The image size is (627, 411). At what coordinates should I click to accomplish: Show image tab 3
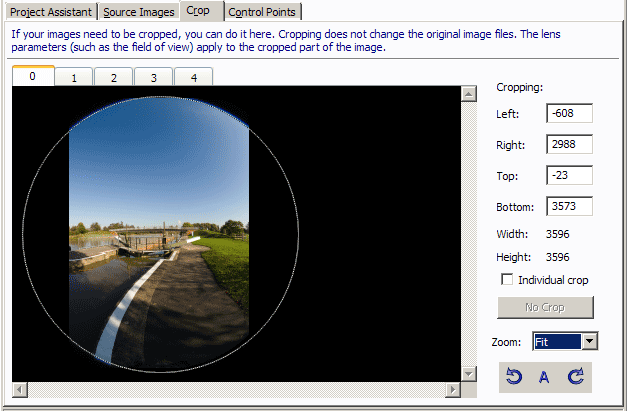tap(153, 77)
